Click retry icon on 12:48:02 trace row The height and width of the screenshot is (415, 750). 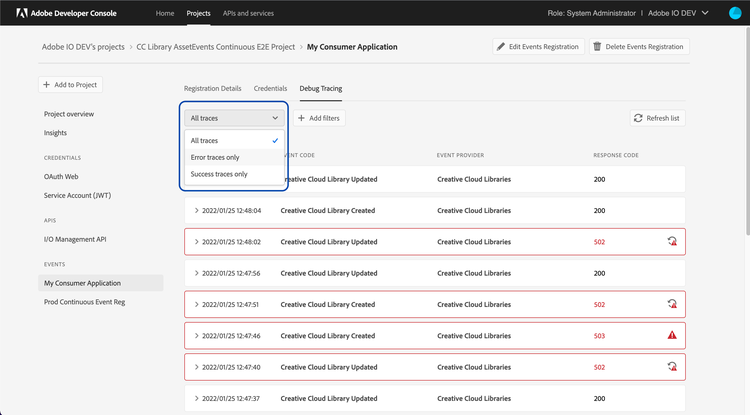[673, 241]
